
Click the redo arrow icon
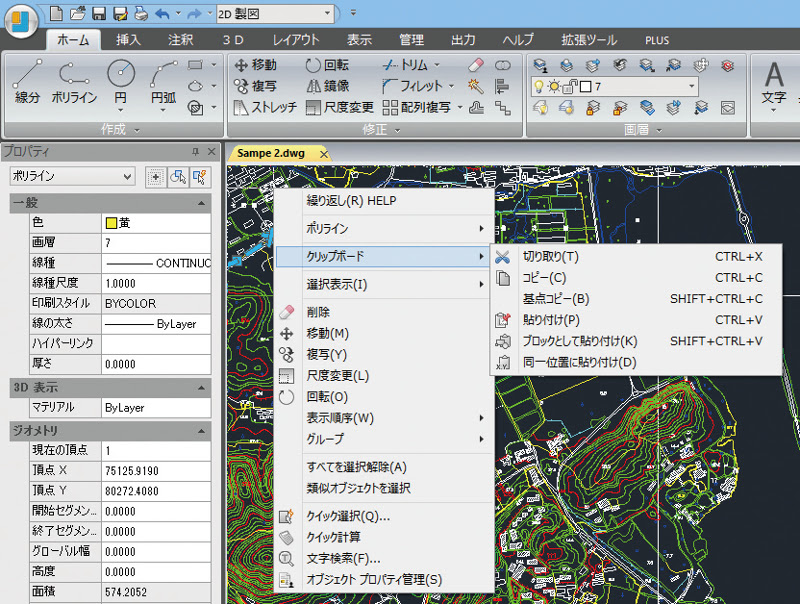(x=194, y=14)
